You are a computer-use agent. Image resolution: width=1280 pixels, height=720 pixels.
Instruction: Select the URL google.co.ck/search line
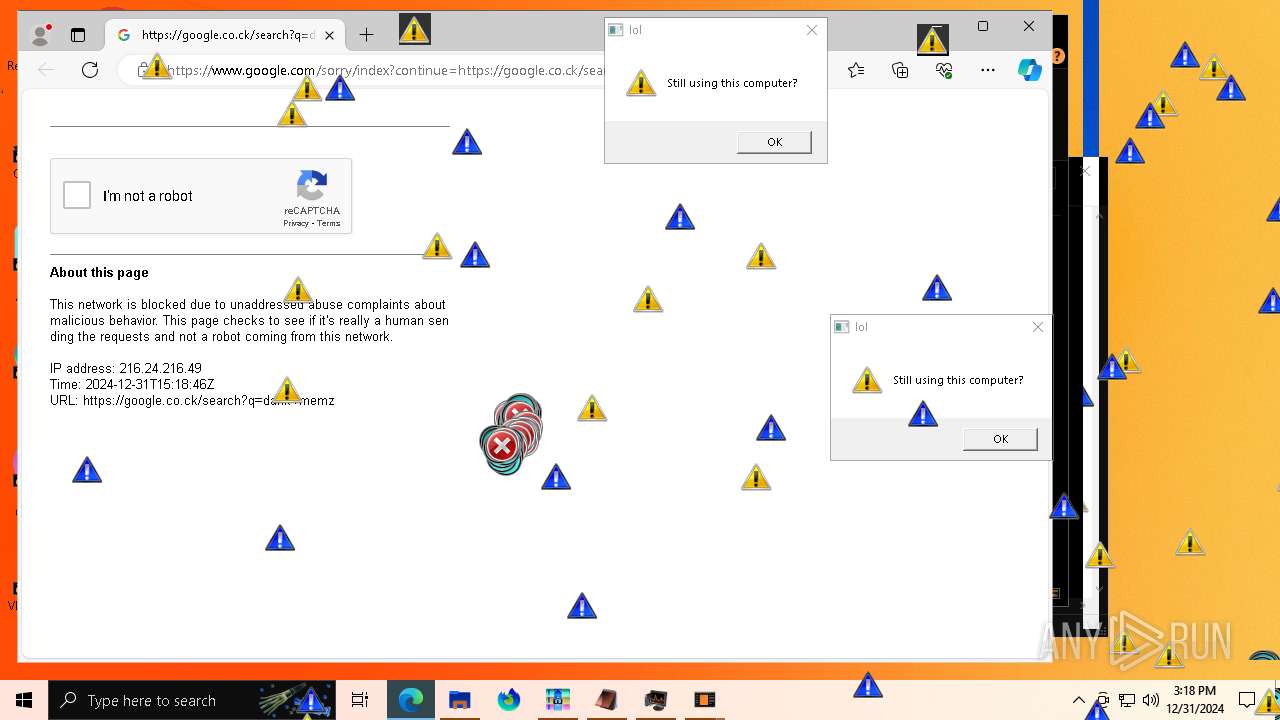[x=192, y=400]
